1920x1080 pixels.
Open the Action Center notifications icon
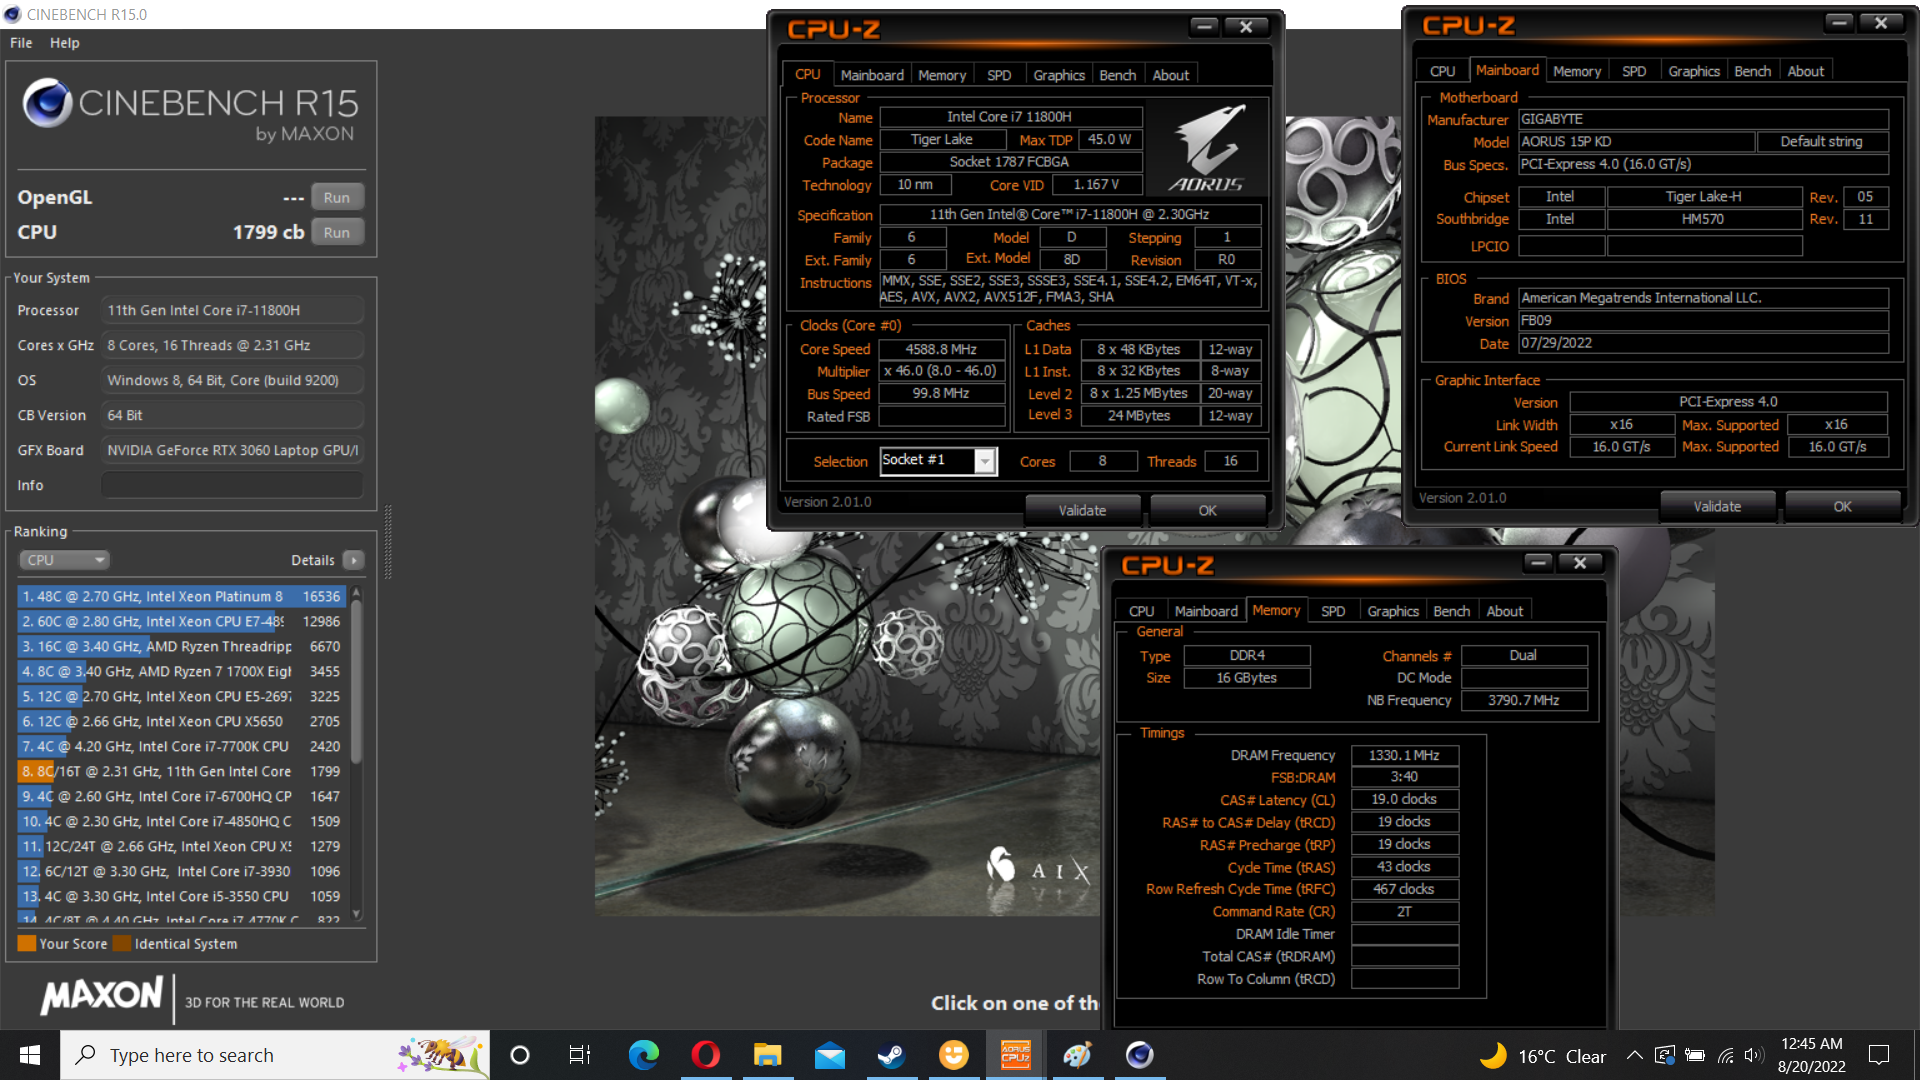pos(1879,1055)
